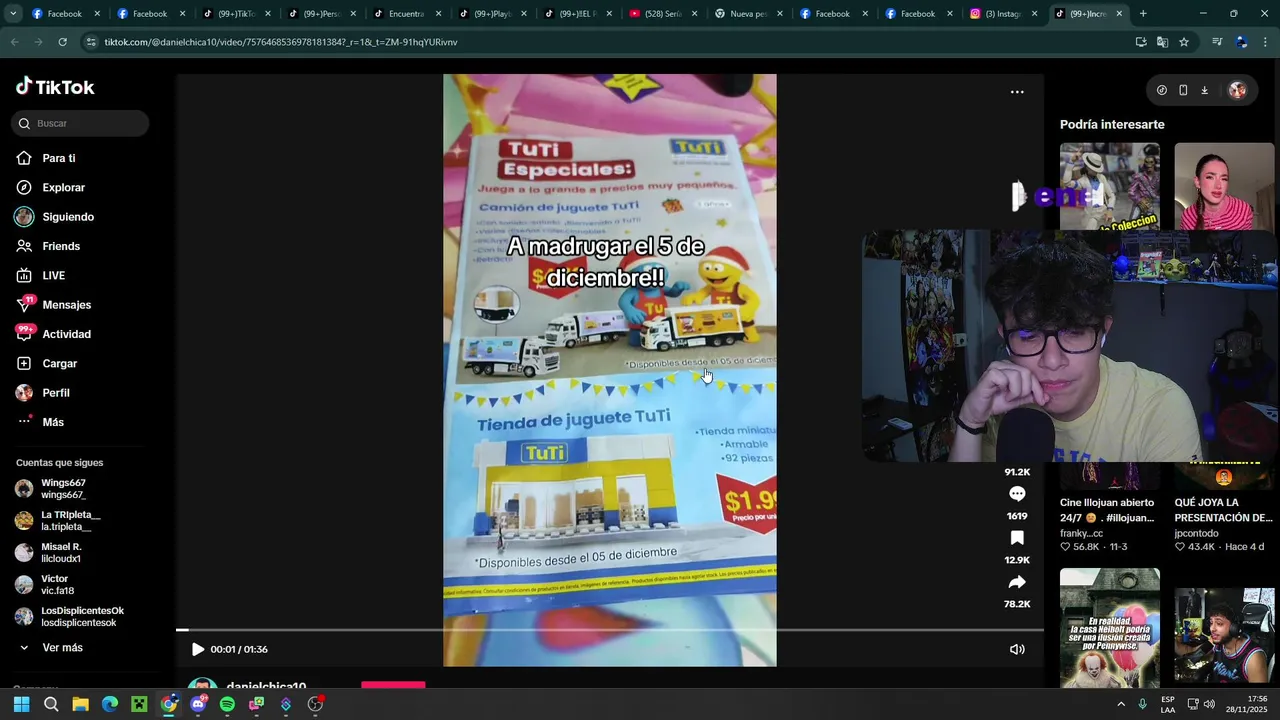Click the install app icon in address bar
This screenshot has width=1280, height=720.
coord(1141,42)
